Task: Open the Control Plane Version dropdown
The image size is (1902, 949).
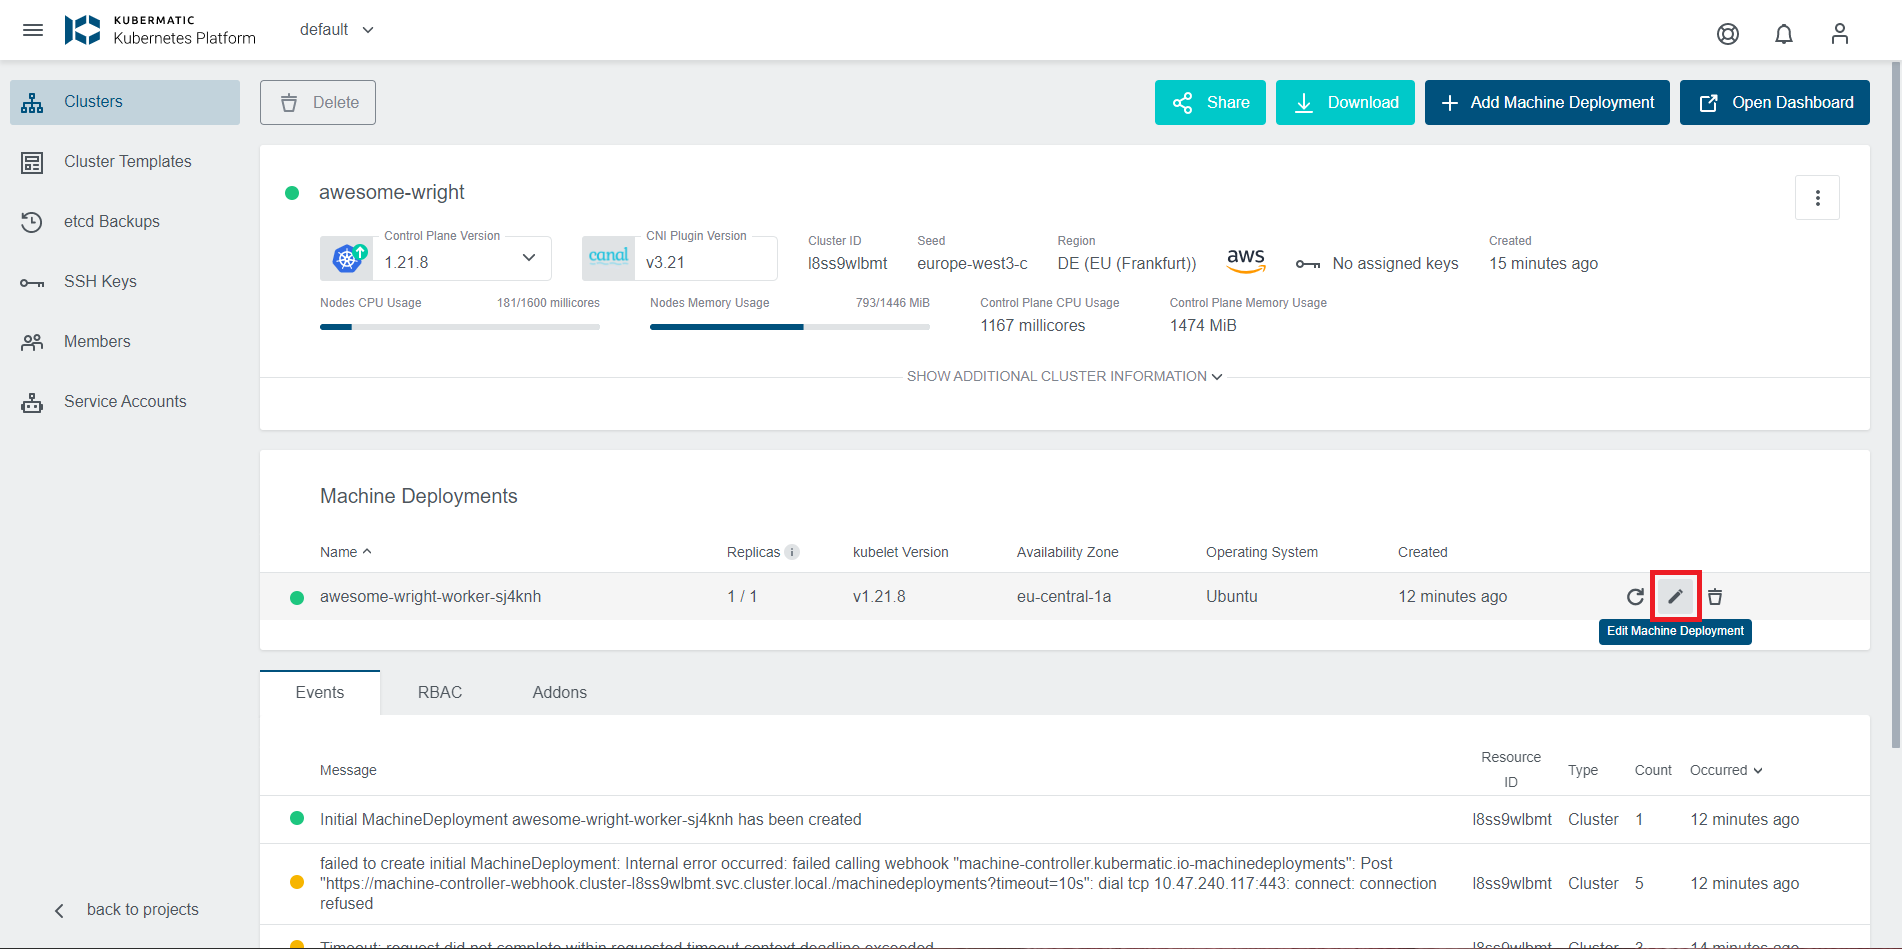Action: 528,258
